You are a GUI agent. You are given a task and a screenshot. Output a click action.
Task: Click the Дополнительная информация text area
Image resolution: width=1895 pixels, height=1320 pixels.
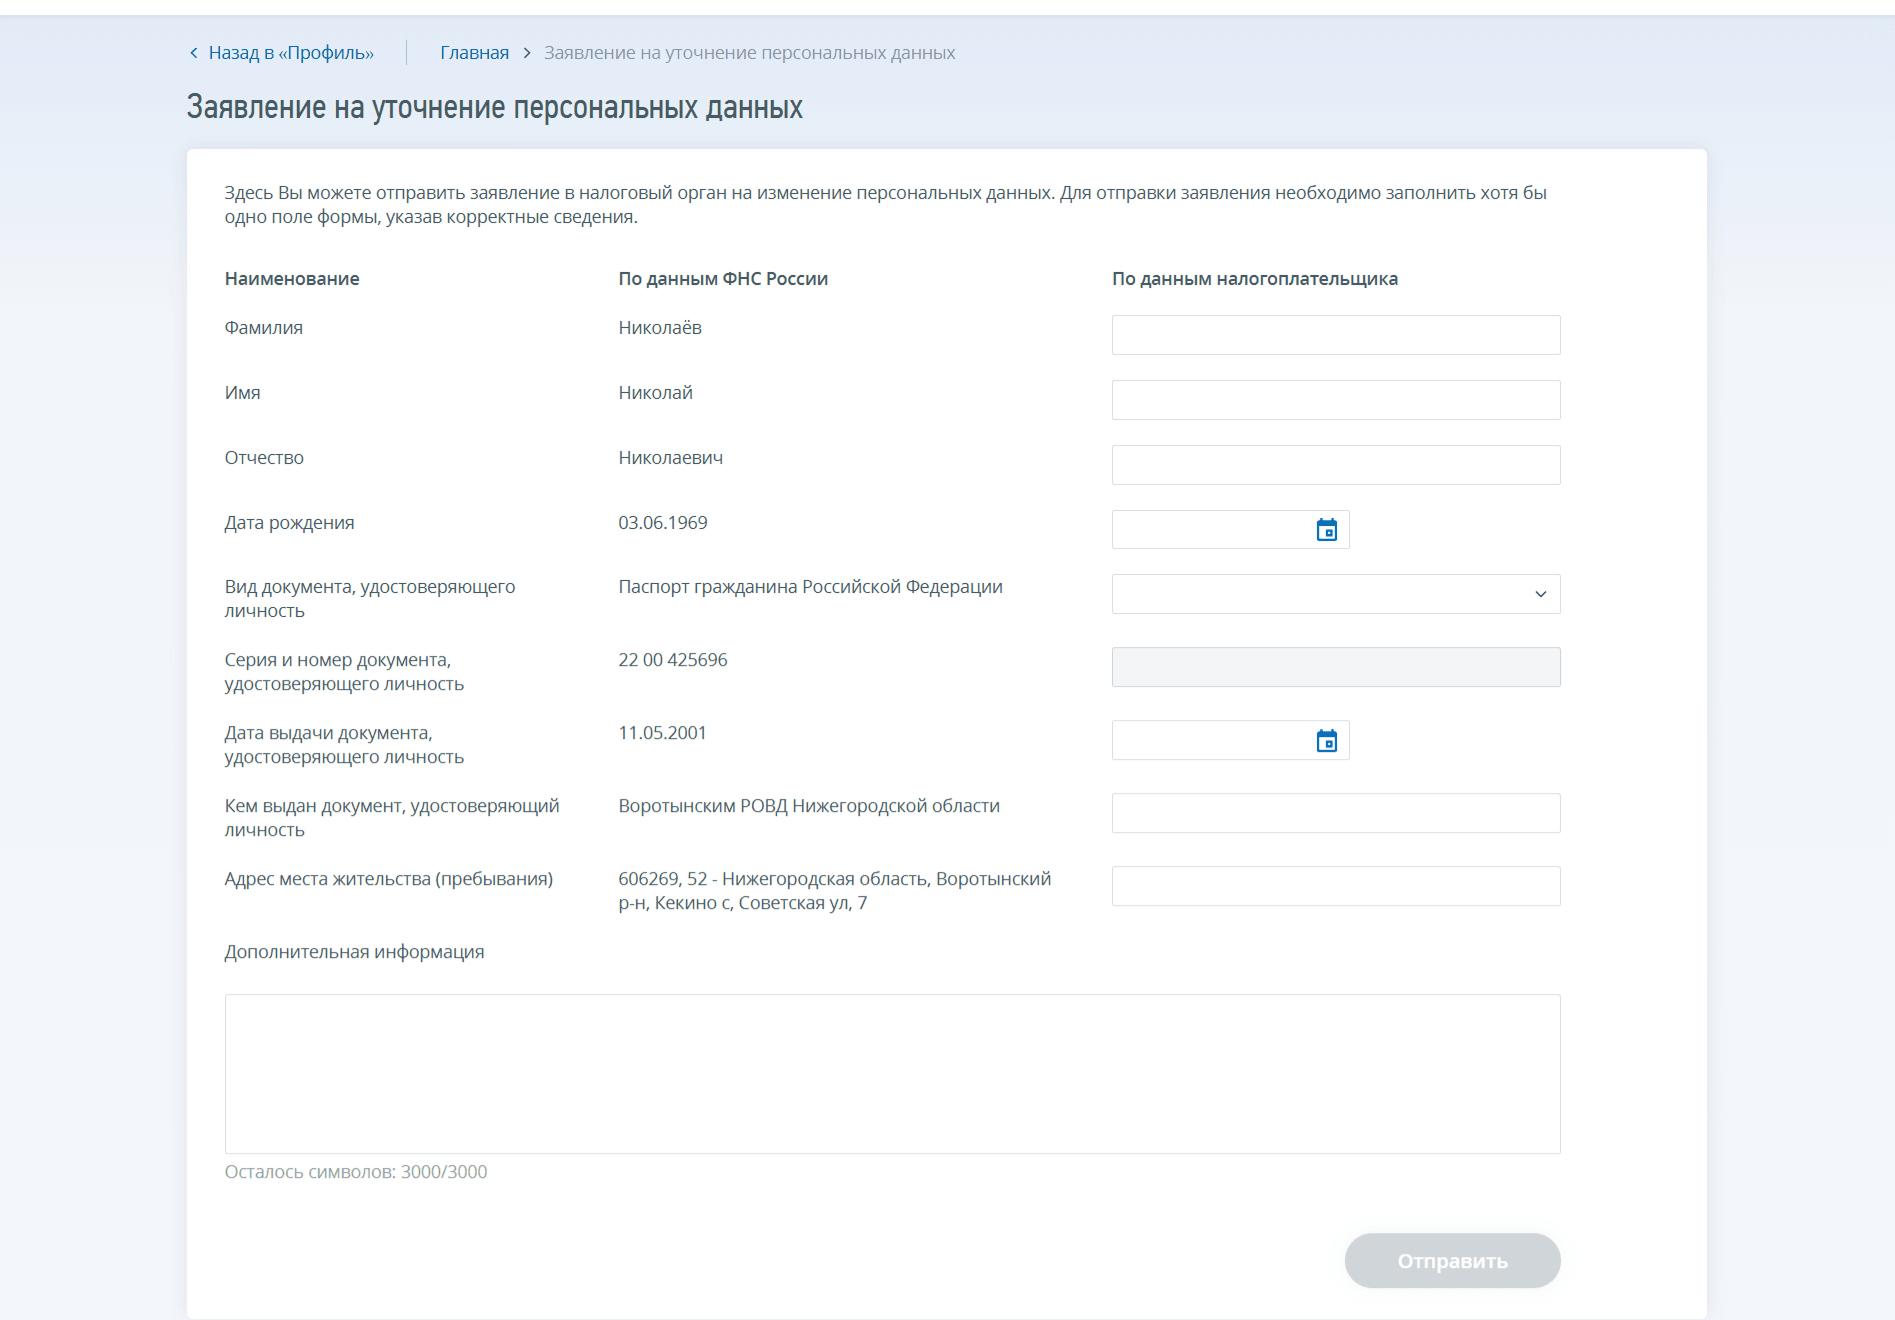892,1074
